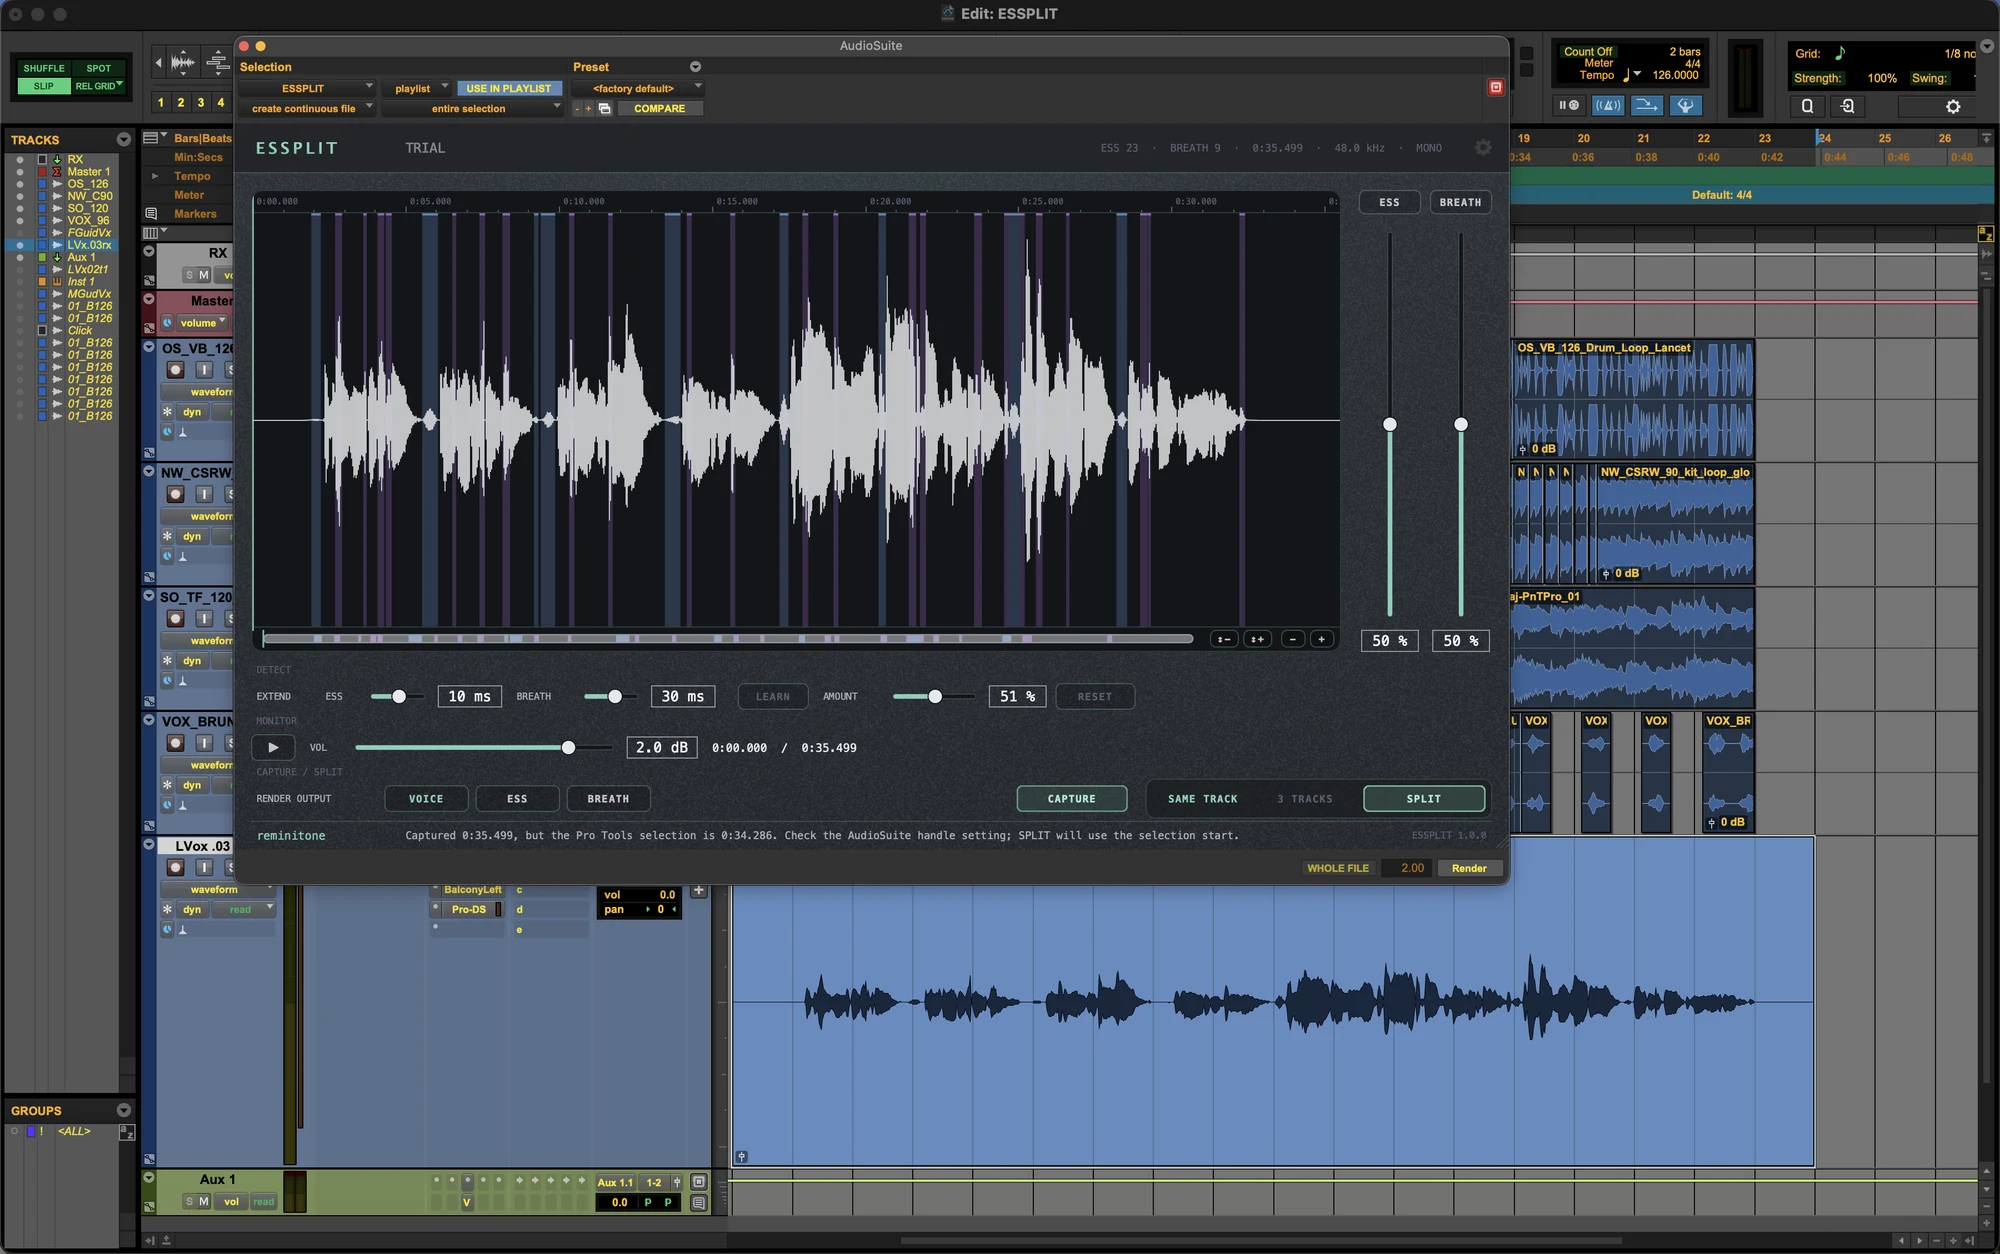
Task: Mute the RX track
Action: (x=204, y=275)
